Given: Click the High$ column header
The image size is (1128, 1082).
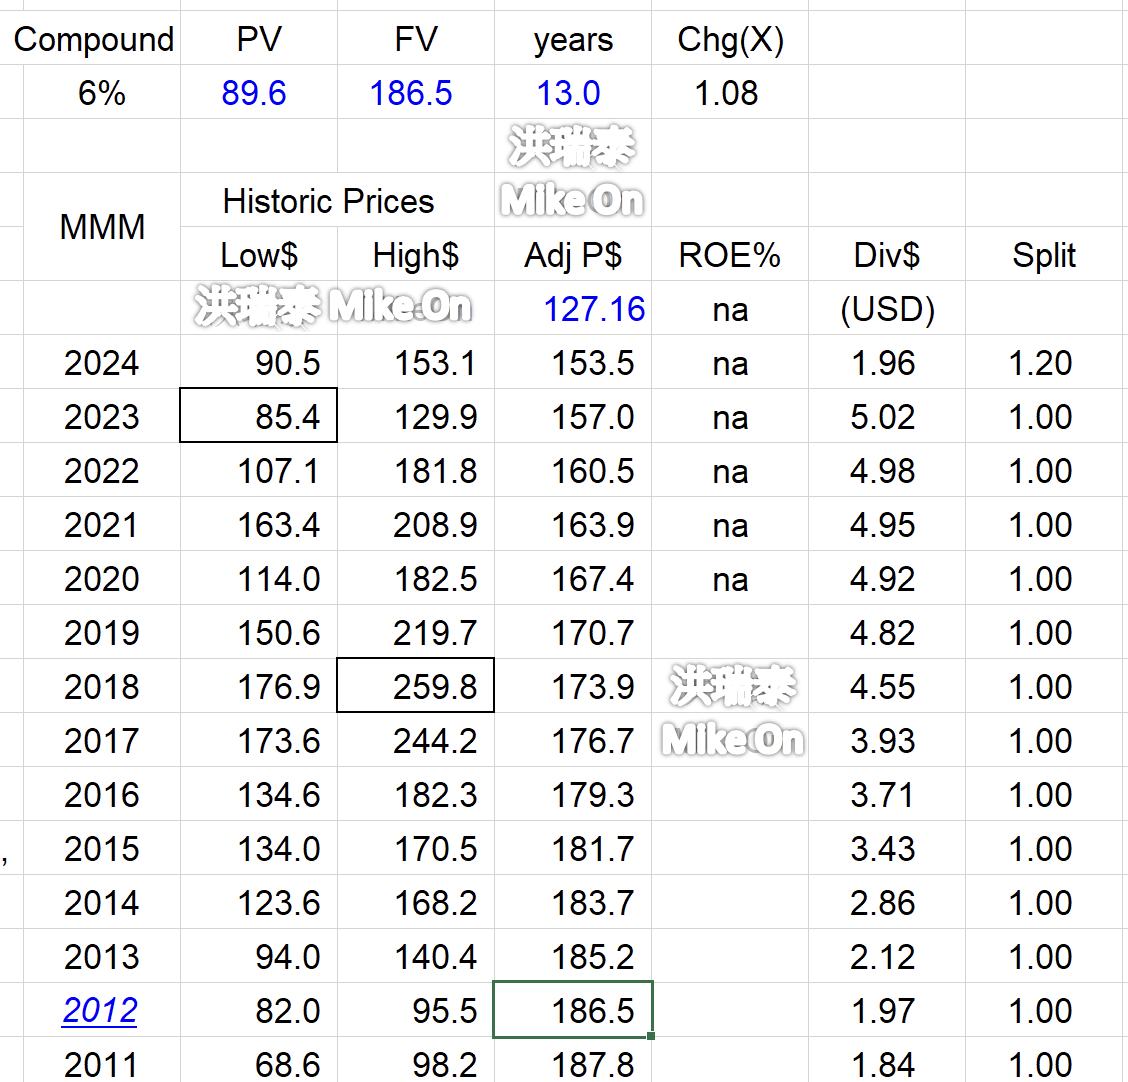Looking at the screenshot, I should [x=416, y=255].
